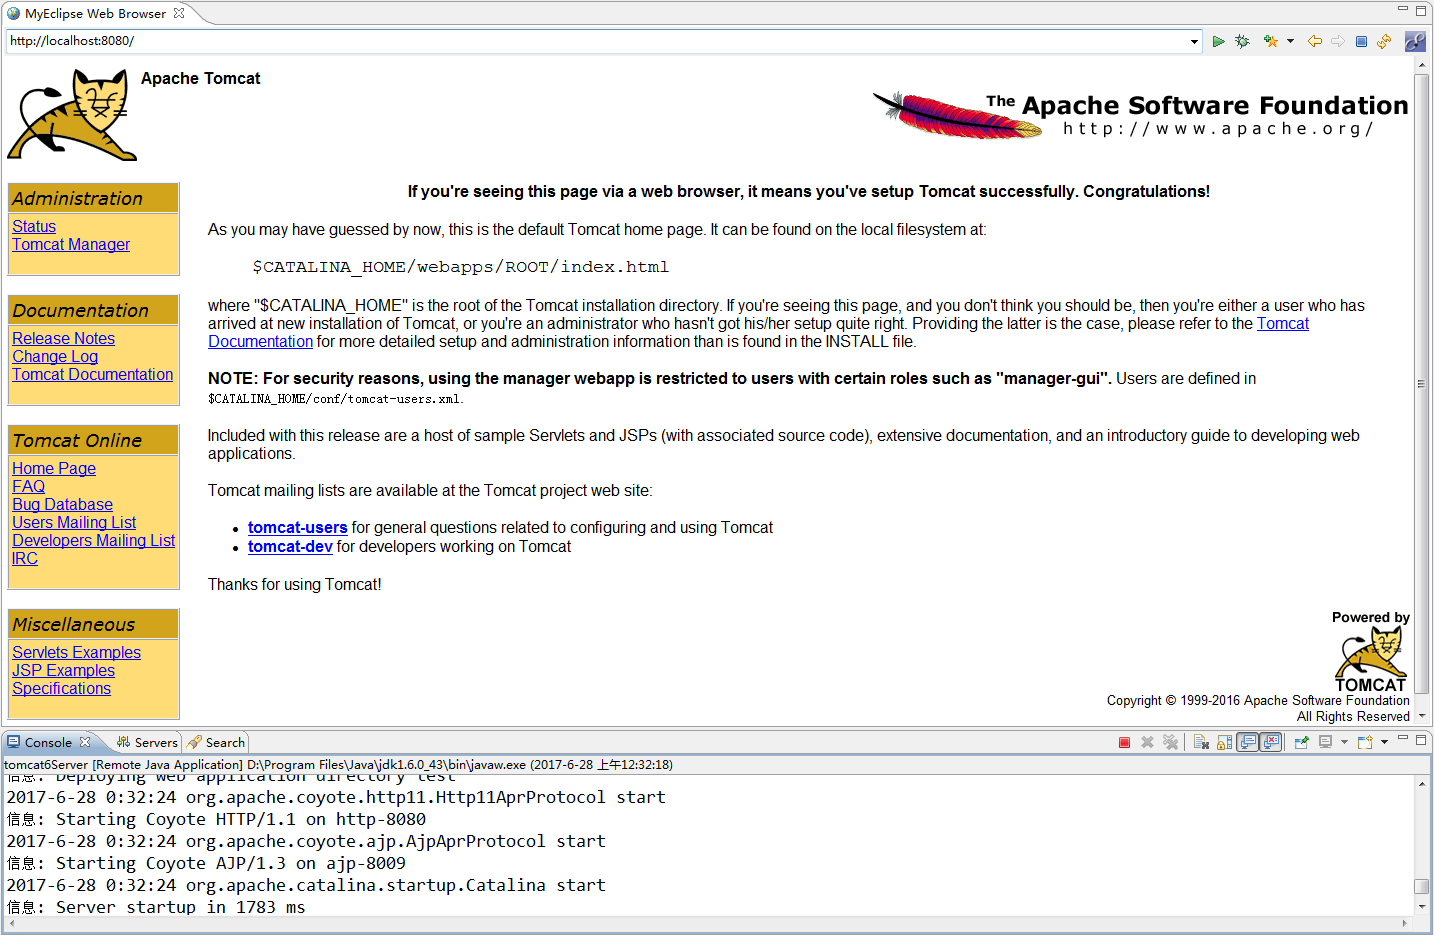1434x935 pixels.
Task: Click the tomcat-users mailing list link
Action: 297,527
